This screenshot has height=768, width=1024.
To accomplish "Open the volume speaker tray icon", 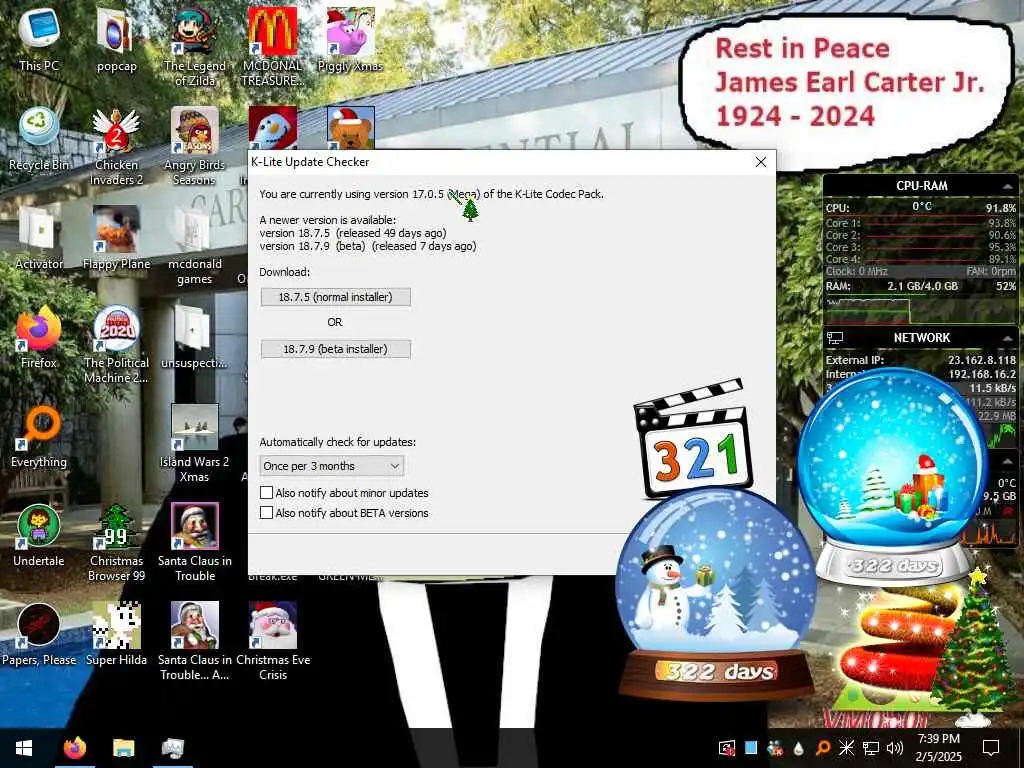I will coord(895,748).
